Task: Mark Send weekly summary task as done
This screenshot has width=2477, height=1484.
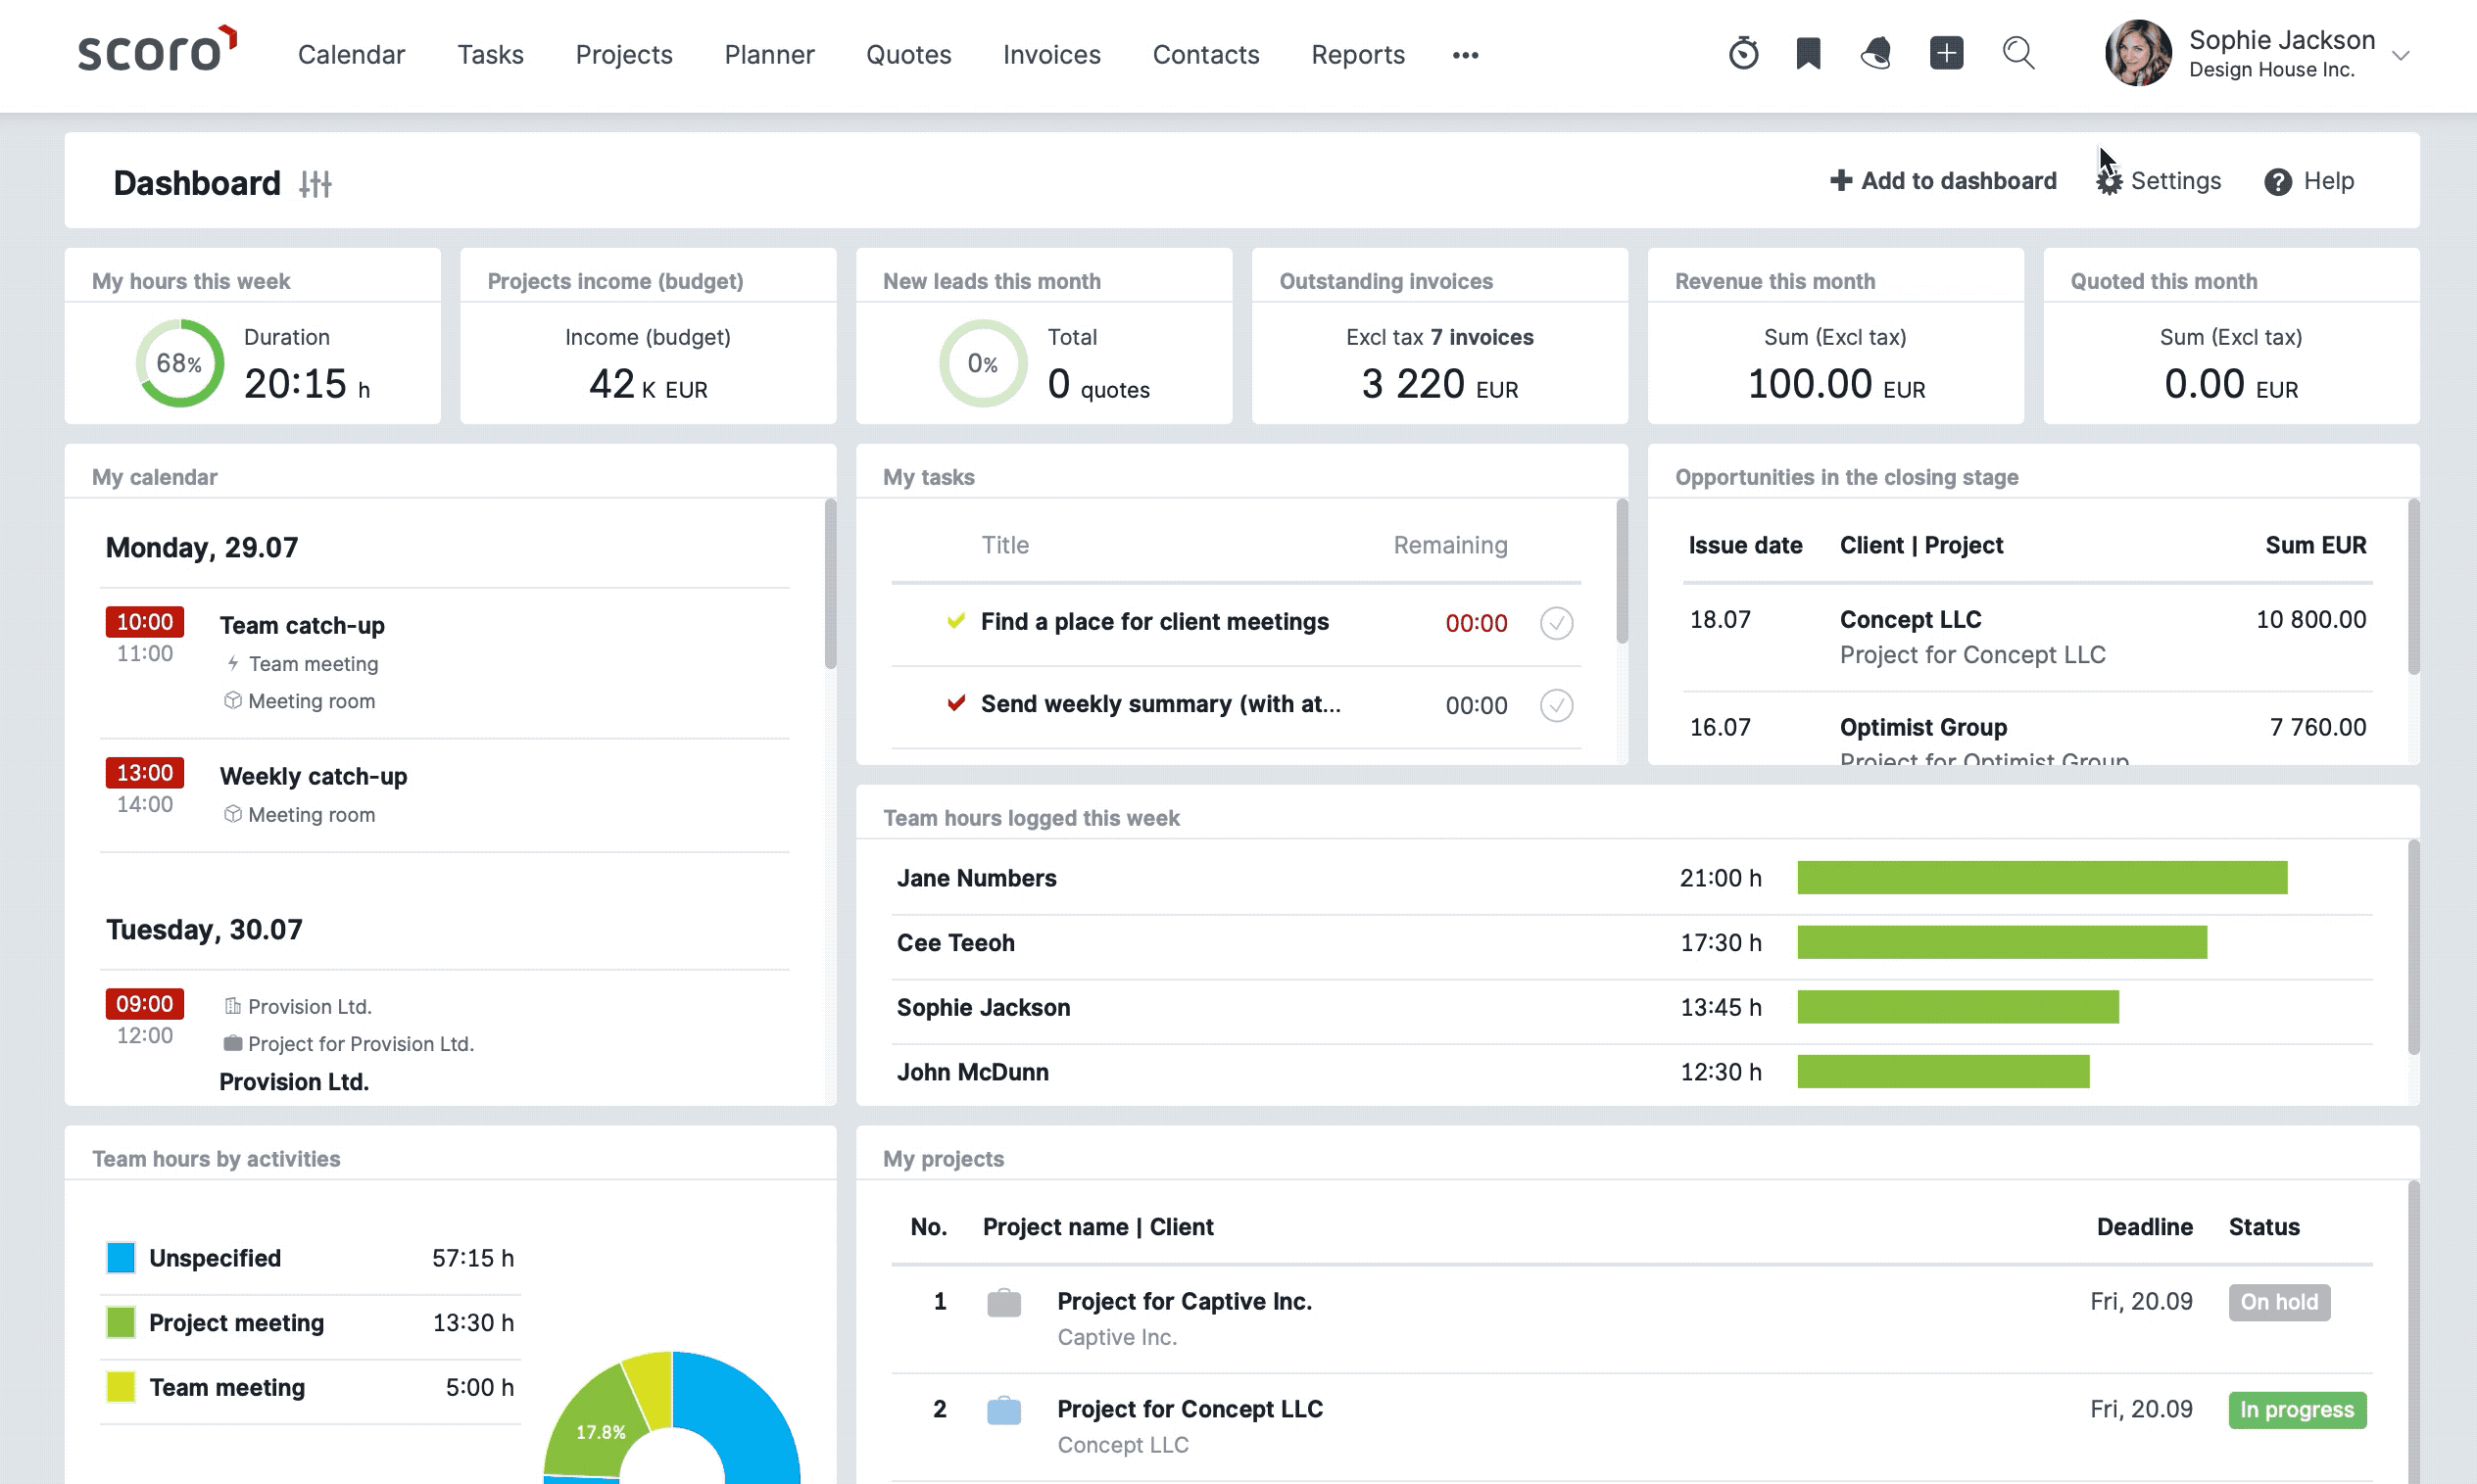Action: click(1556, 705)
